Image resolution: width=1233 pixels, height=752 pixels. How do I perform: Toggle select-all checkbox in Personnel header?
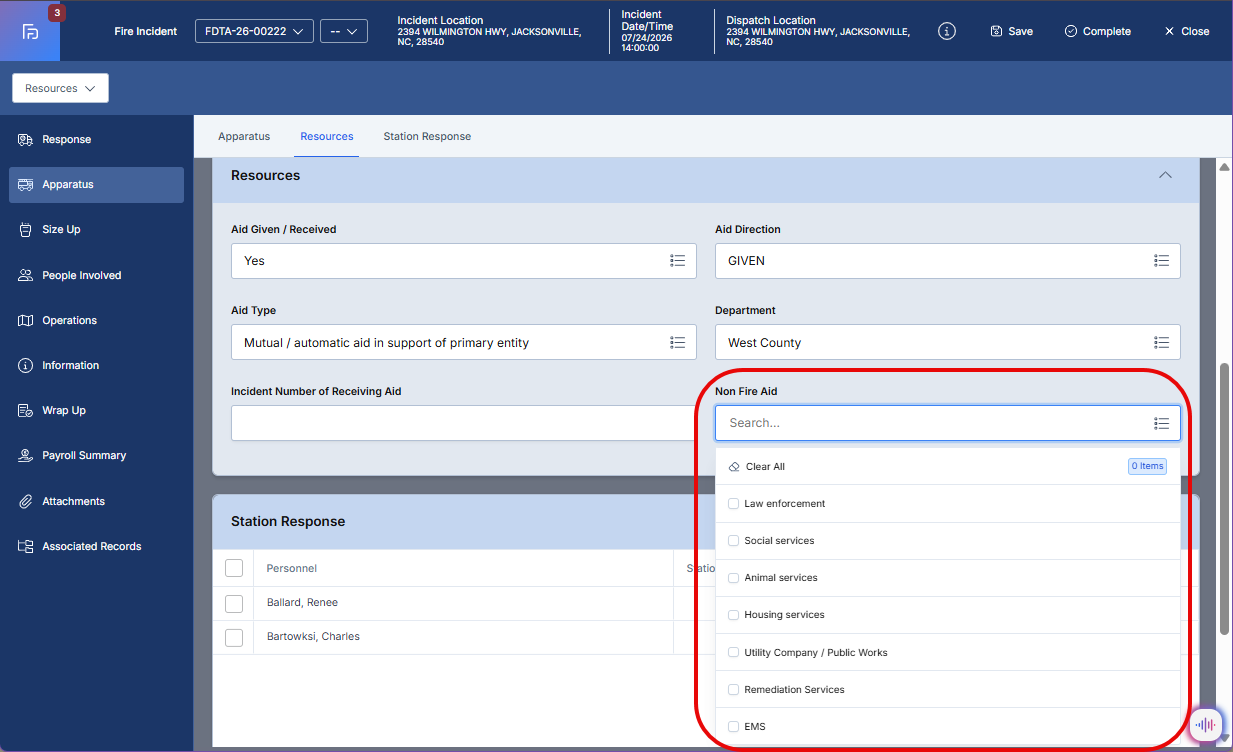234,568
